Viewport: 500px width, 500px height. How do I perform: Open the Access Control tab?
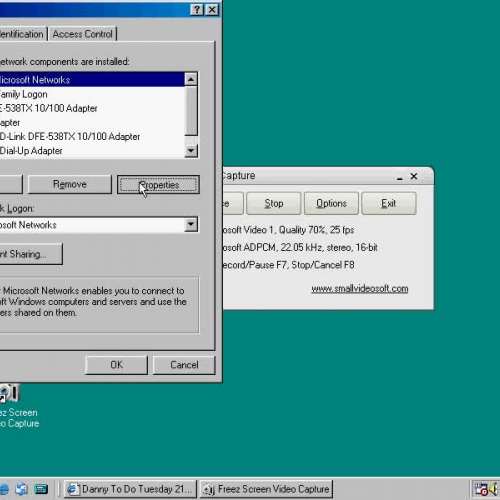pos(82,34)
